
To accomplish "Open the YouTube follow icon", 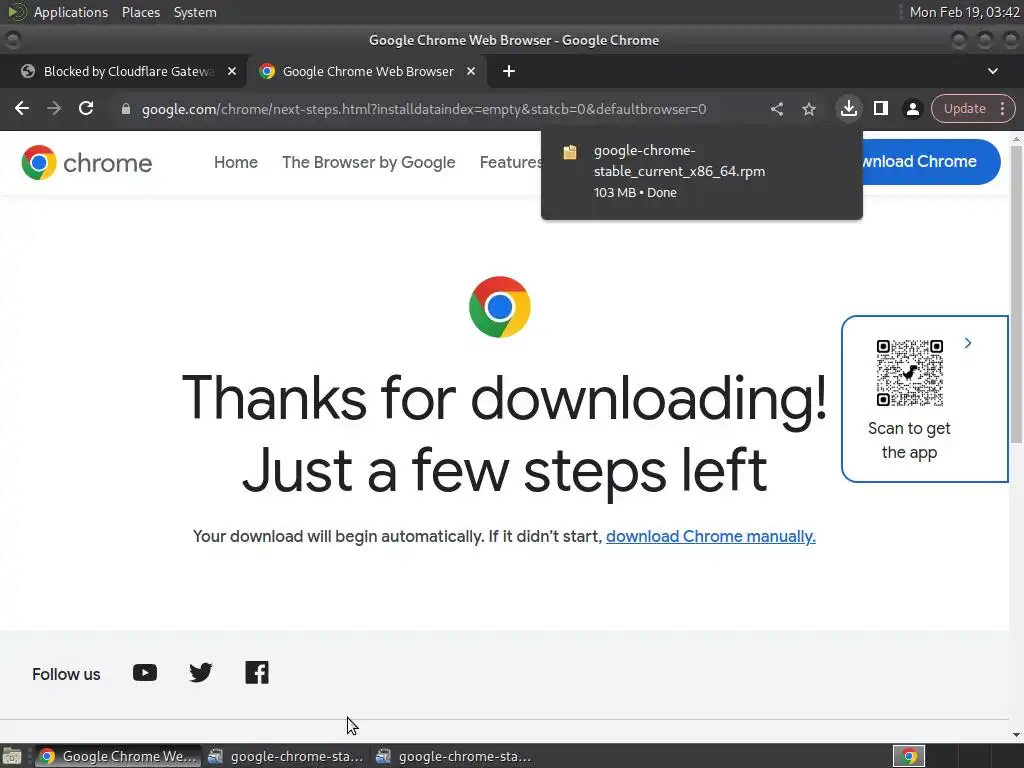I will pos(145,673).
